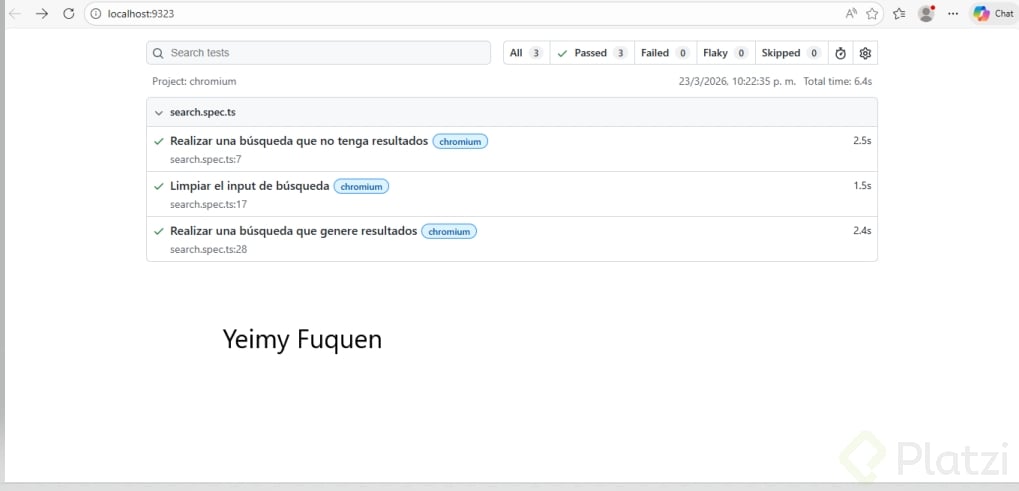
Task: Click the 'Yeimy Fuquen' text
Action: tap(302, 340)
